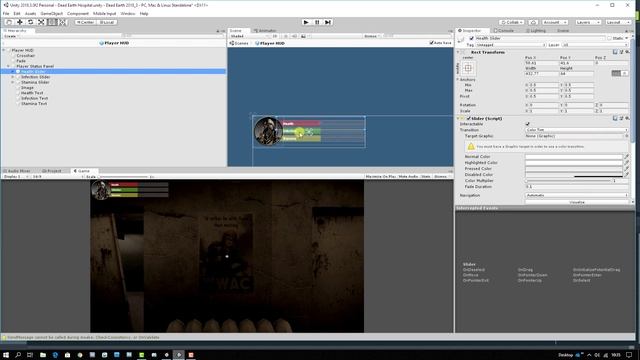Image resolution: width=640 pixels, height=360 pixels.
Task: Toggle the Local handle rotation button
Action: (x=107, y=22)
